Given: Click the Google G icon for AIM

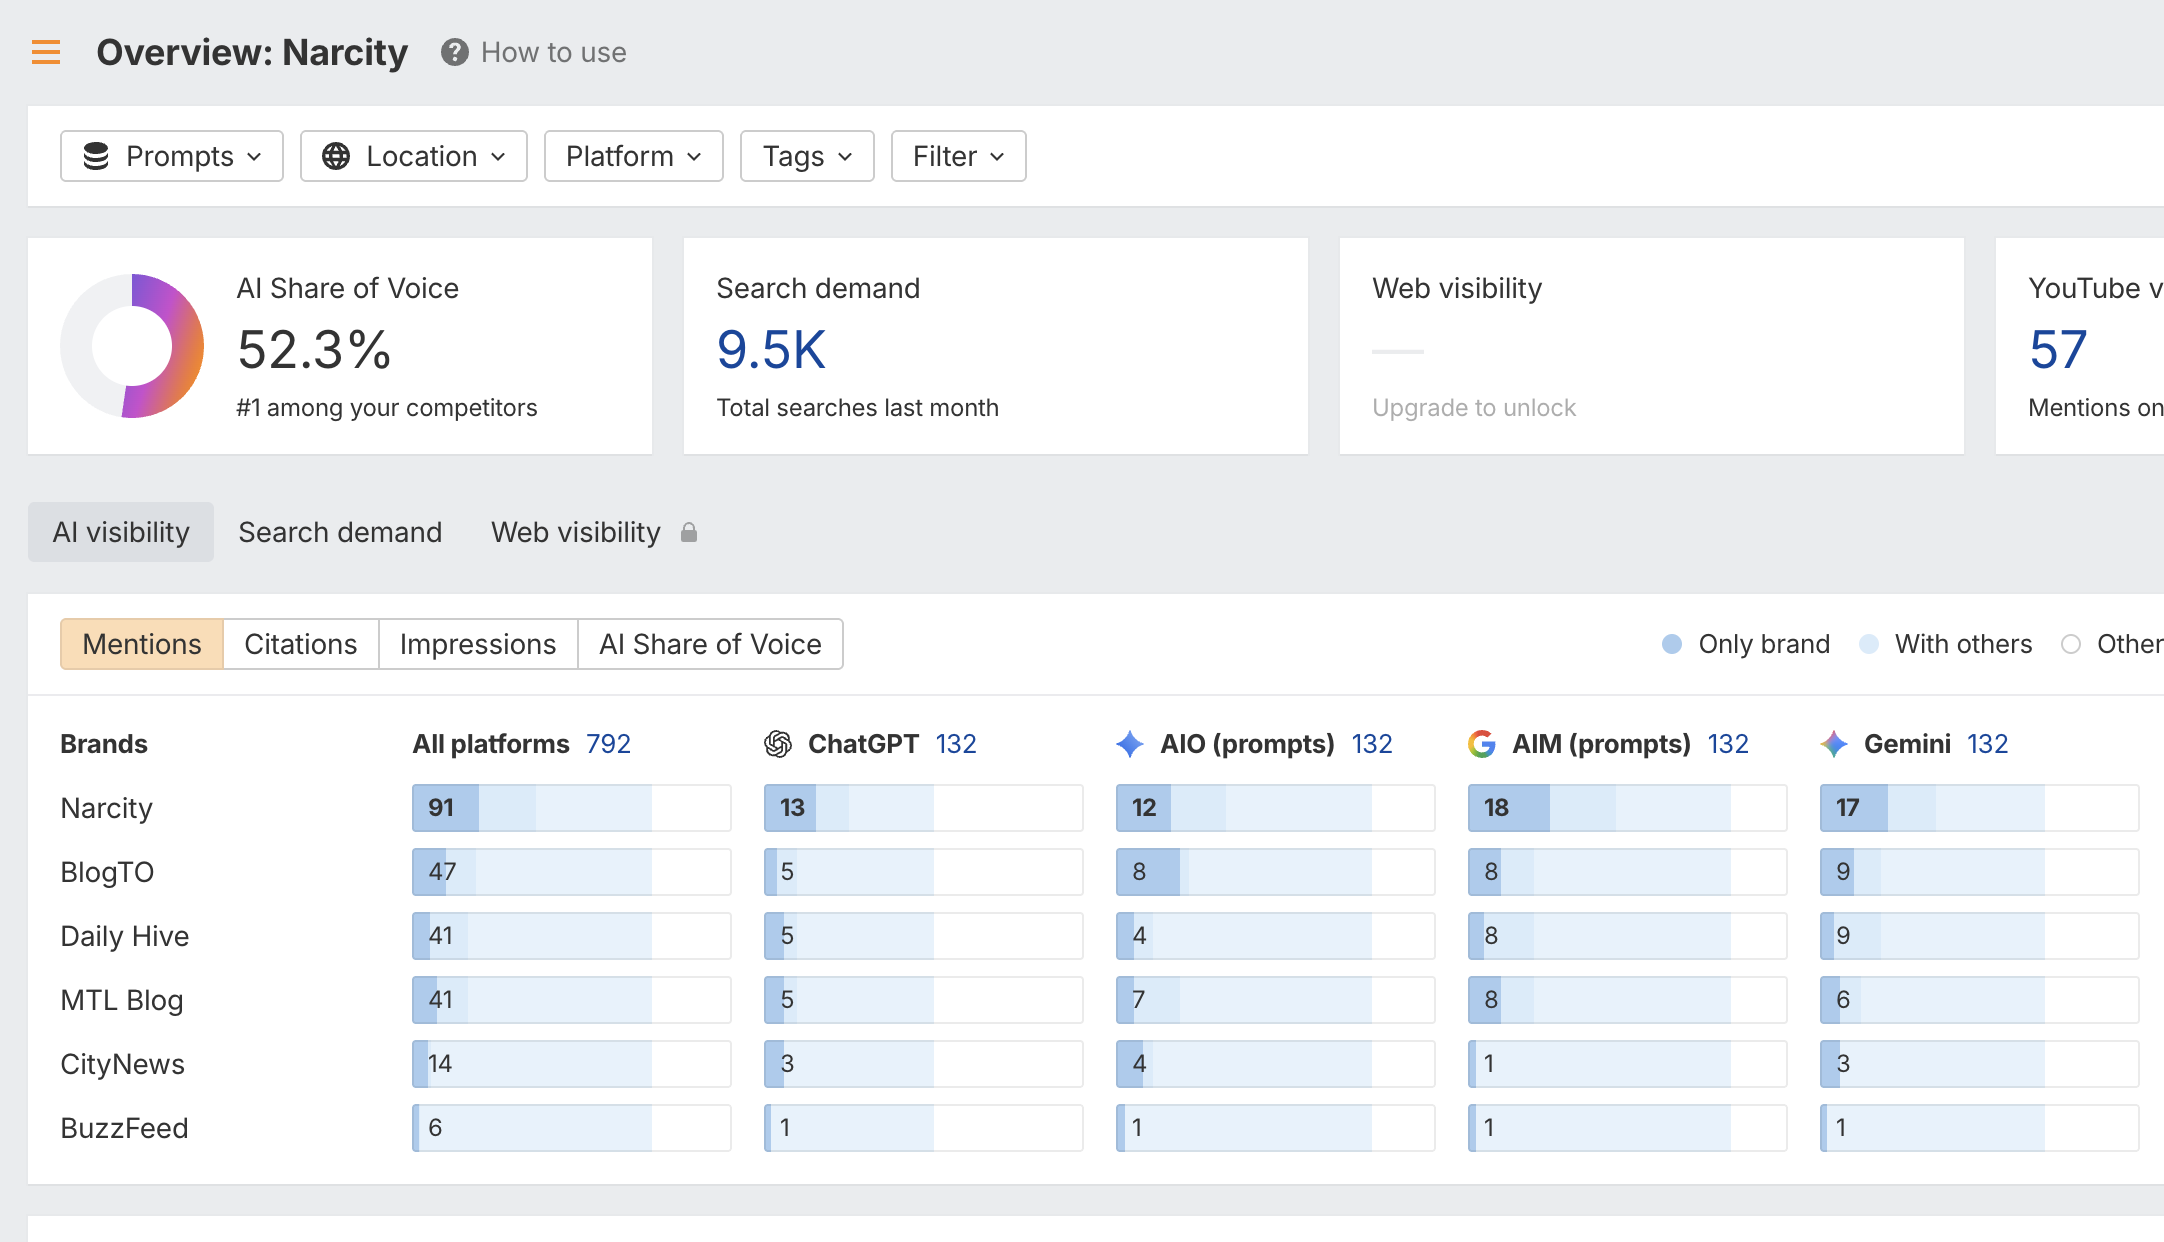Looking at the screenshot, I should (x=1482, y=744).
